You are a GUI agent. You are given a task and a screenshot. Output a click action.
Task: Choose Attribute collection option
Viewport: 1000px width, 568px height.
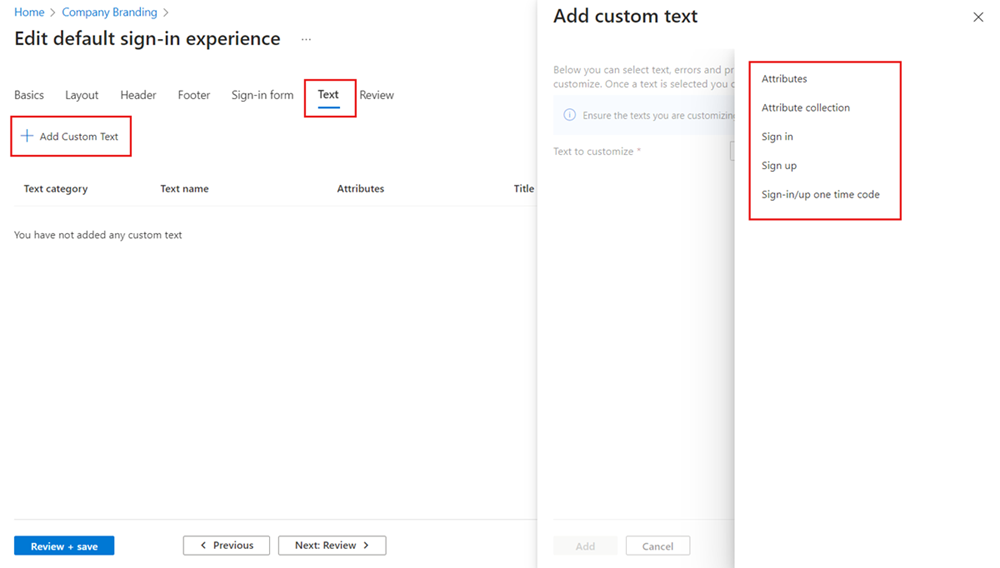[x=805, y=107]
